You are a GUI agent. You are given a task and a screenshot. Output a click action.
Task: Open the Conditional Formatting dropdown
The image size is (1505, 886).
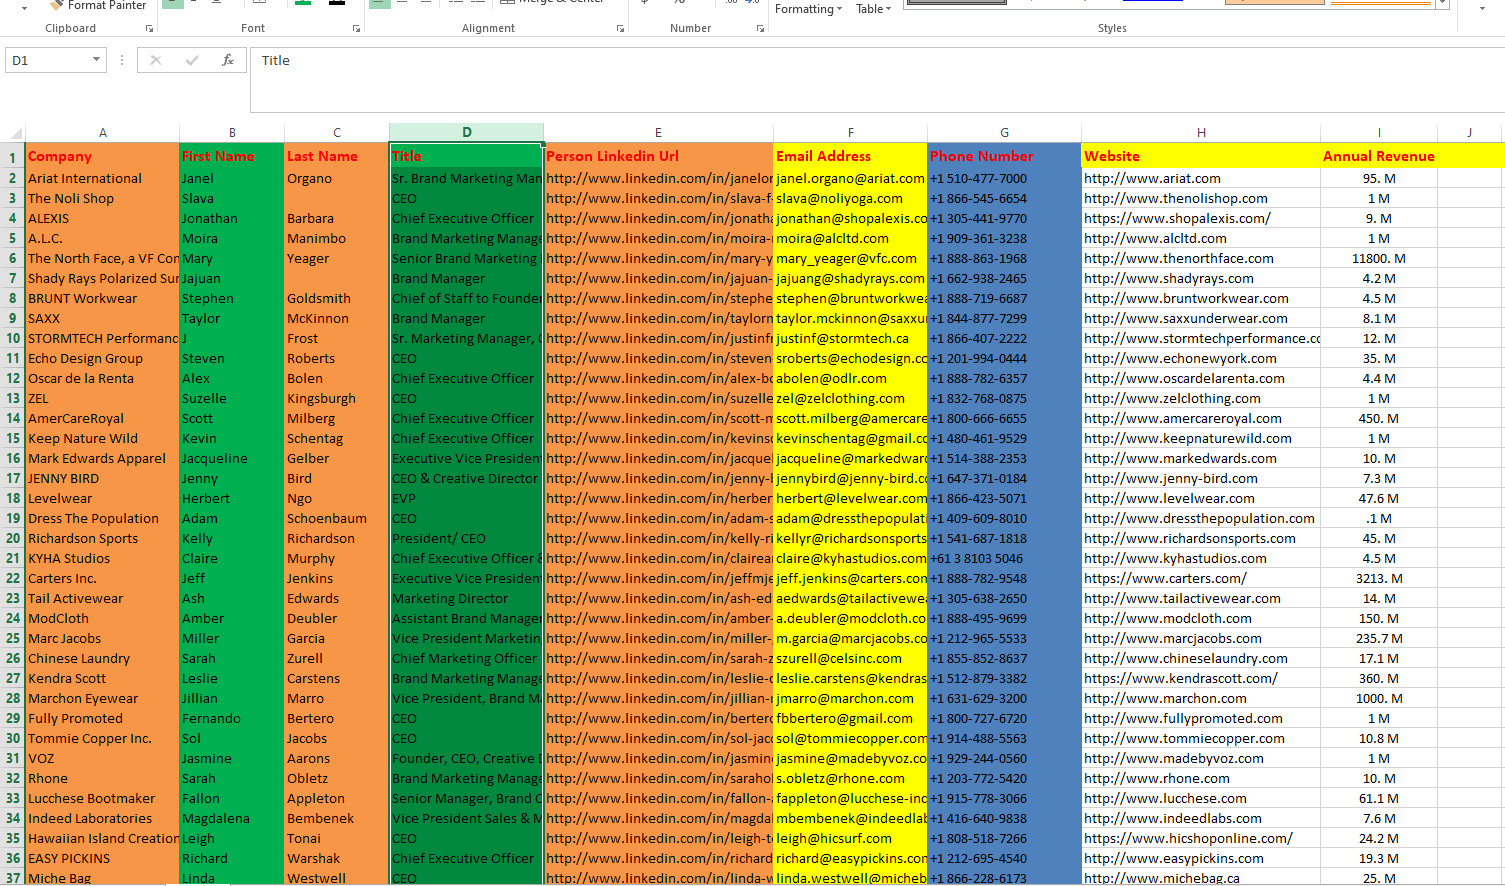(x=808, y=9)
